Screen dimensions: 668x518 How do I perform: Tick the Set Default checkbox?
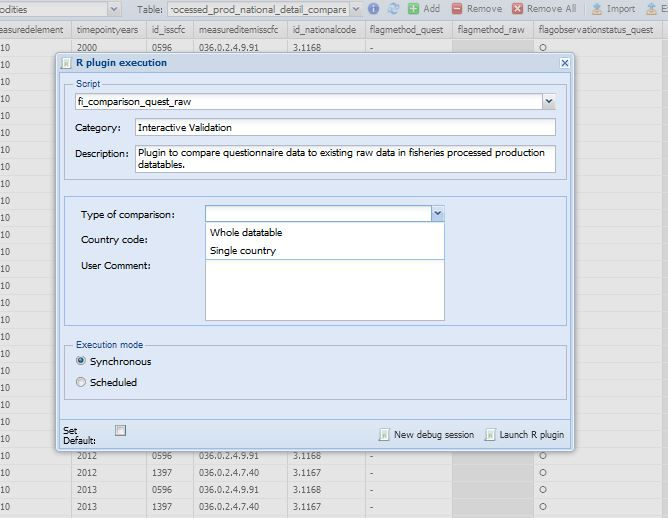pos(120,430)
